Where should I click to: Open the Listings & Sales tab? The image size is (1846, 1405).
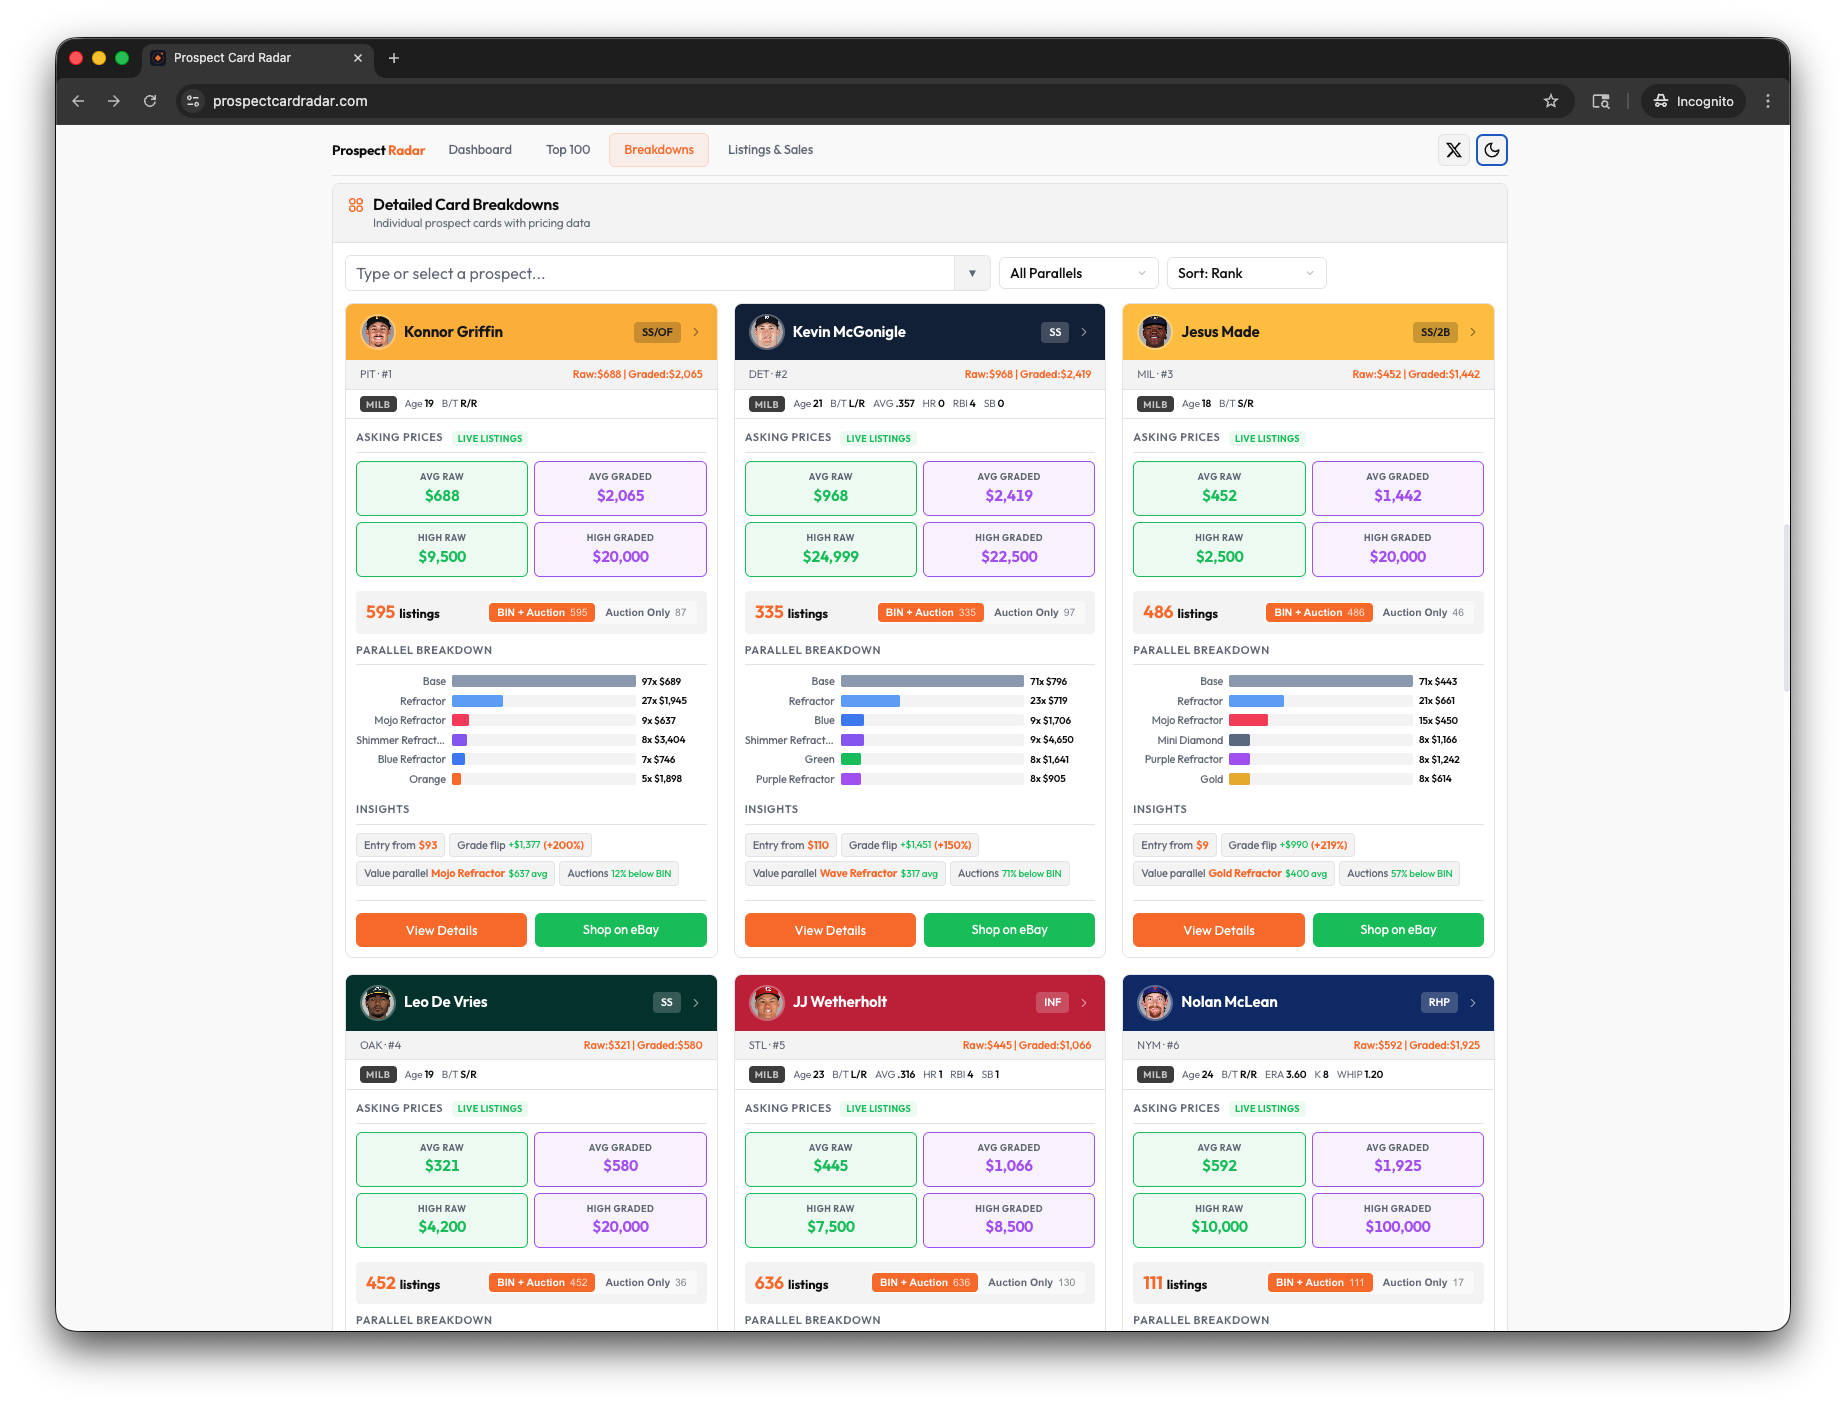(x=770, y=150)
